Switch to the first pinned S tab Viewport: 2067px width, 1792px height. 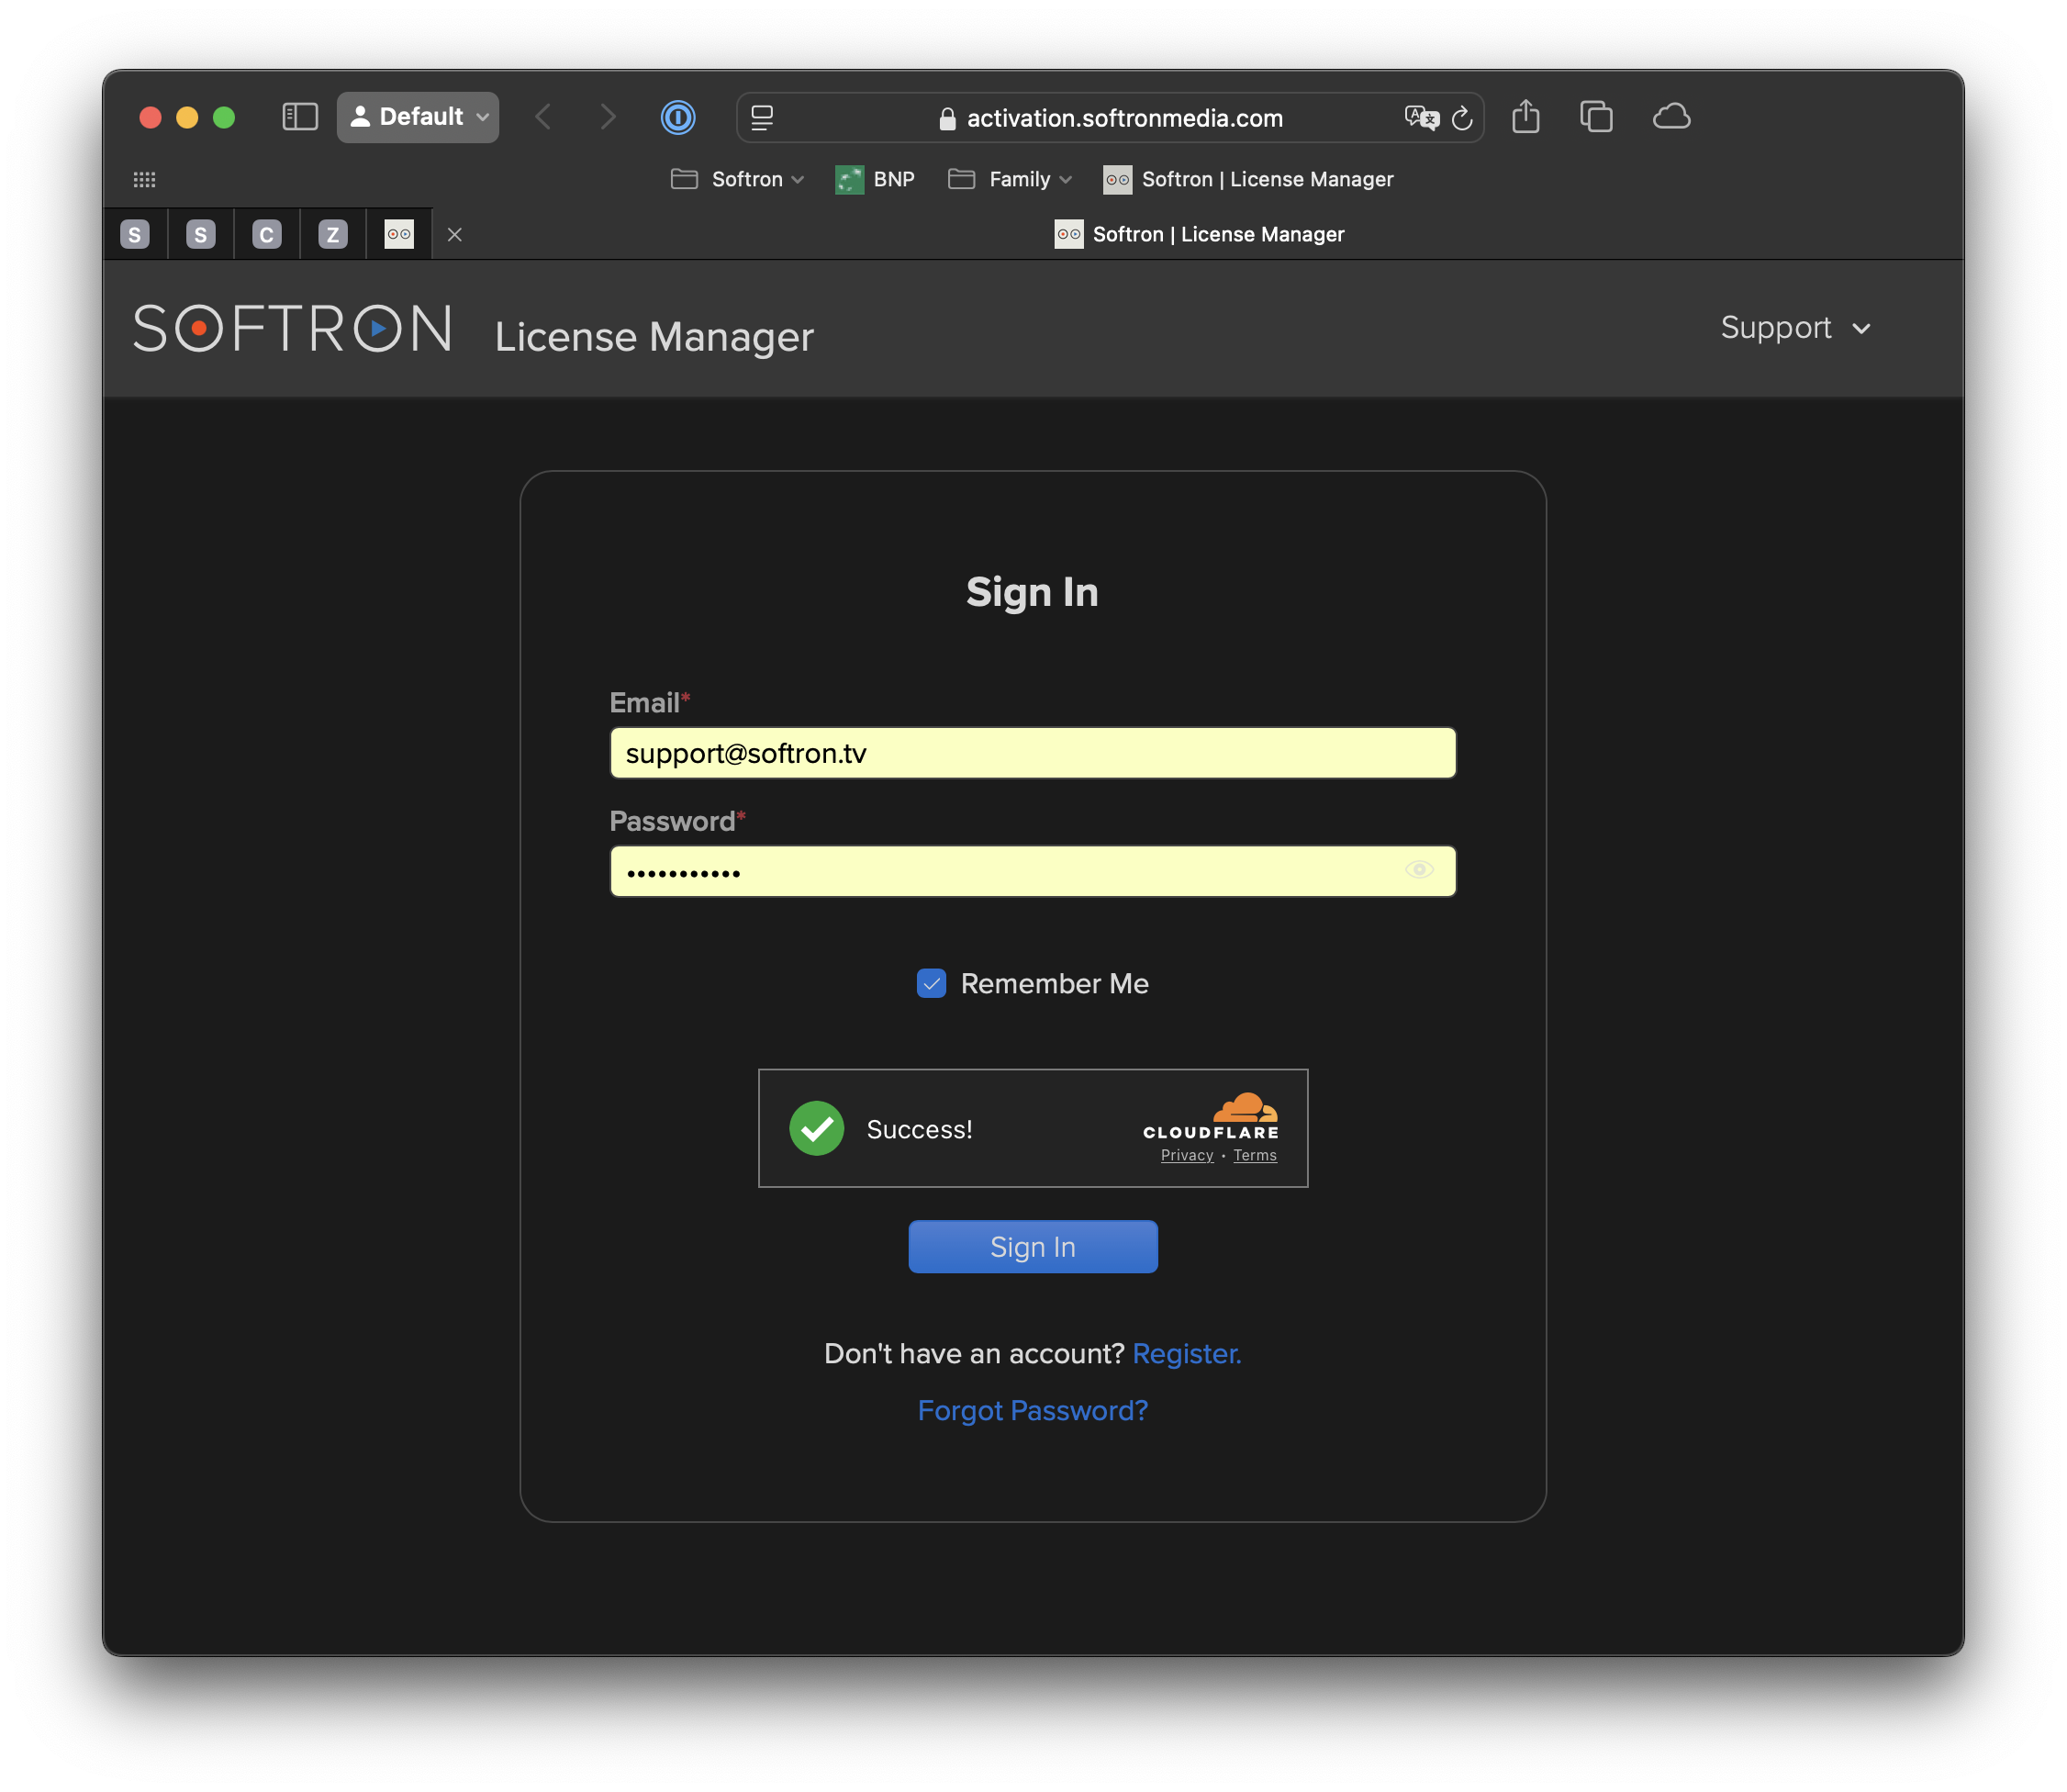135,234
